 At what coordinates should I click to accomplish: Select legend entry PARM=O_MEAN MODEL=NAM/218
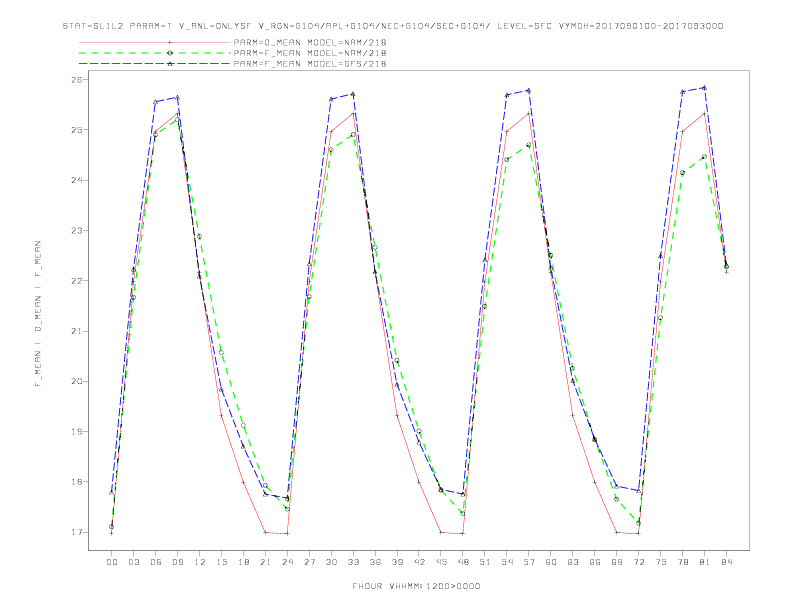[x=310, y=42]
